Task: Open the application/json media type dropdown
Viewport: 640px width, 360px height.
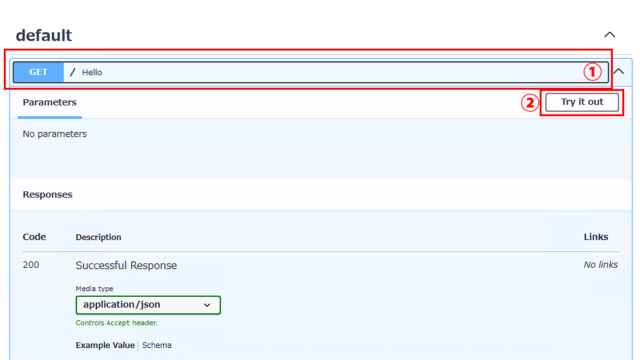Action: (x=148, y=305)
